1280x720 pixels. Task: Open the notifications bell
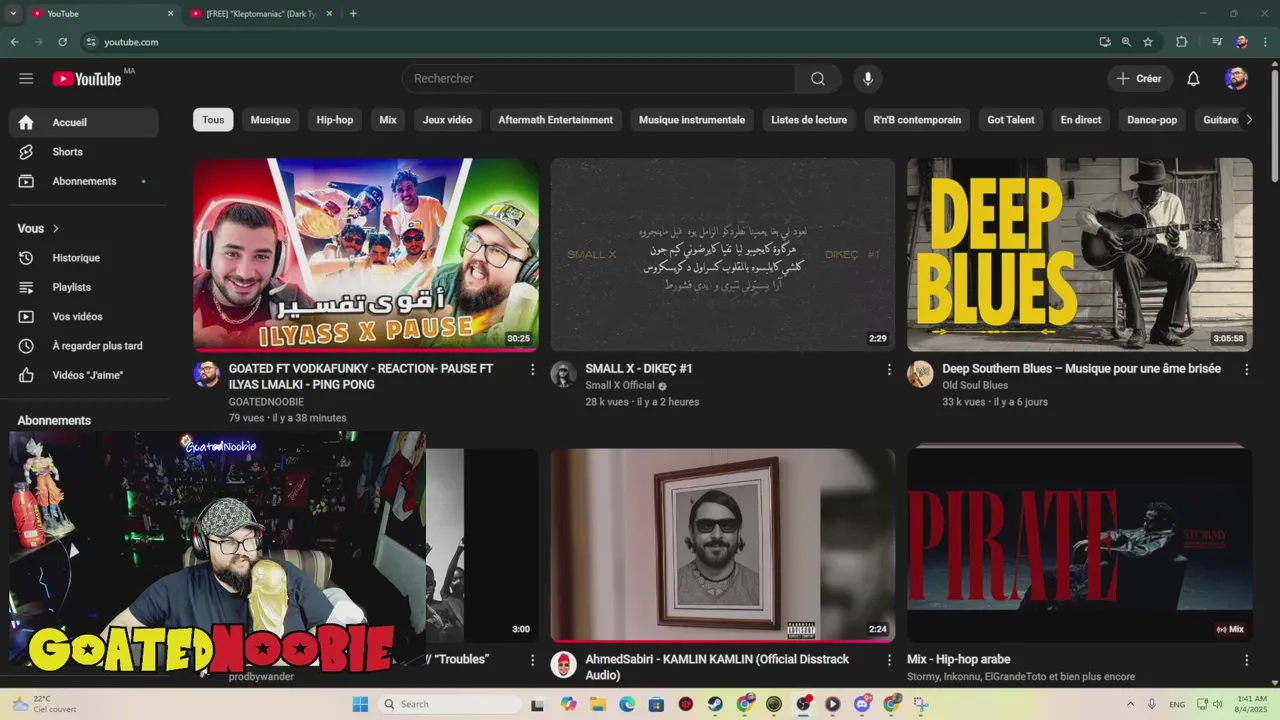click(x=1193, y=79)
